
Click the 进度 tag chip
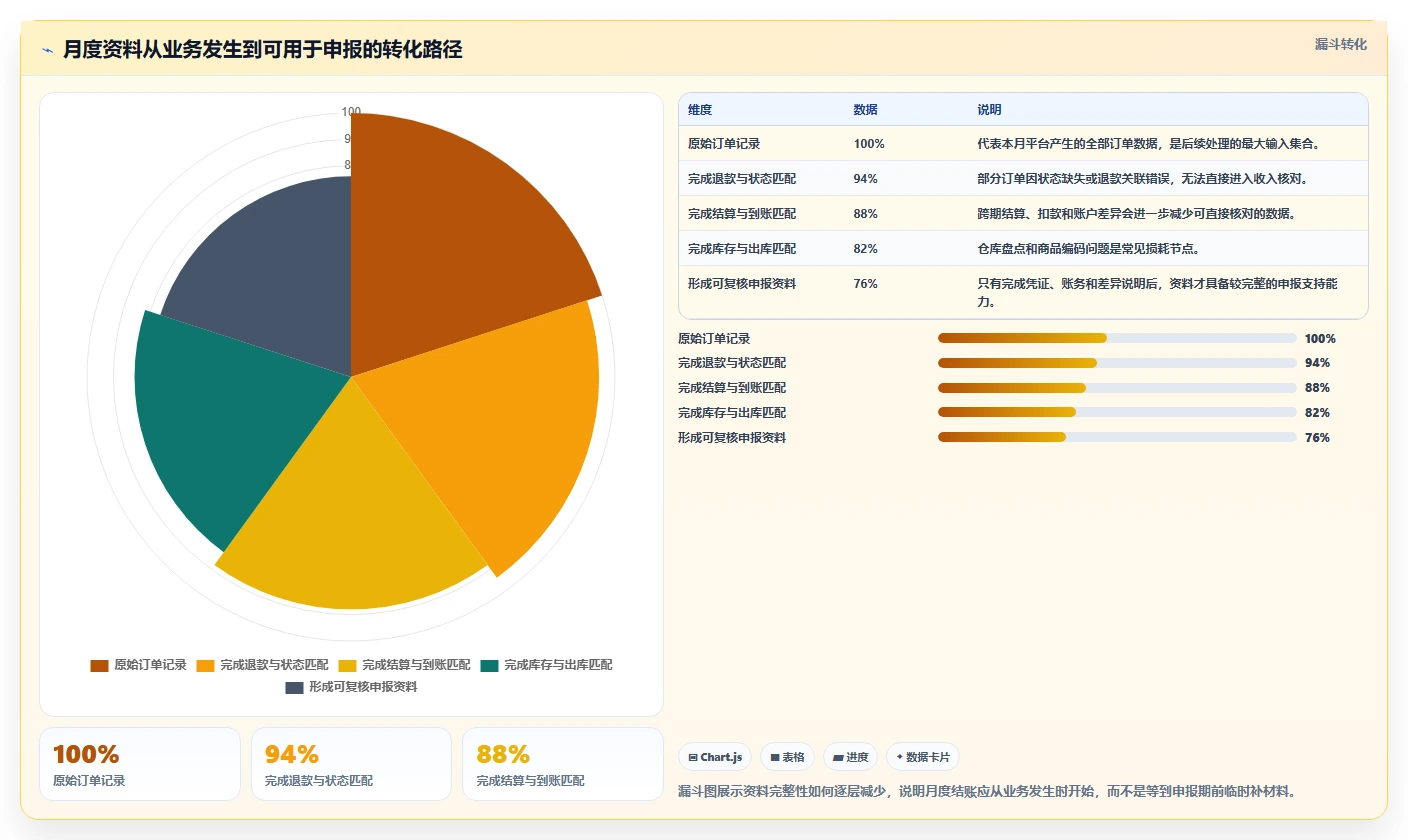click(850, 757)
